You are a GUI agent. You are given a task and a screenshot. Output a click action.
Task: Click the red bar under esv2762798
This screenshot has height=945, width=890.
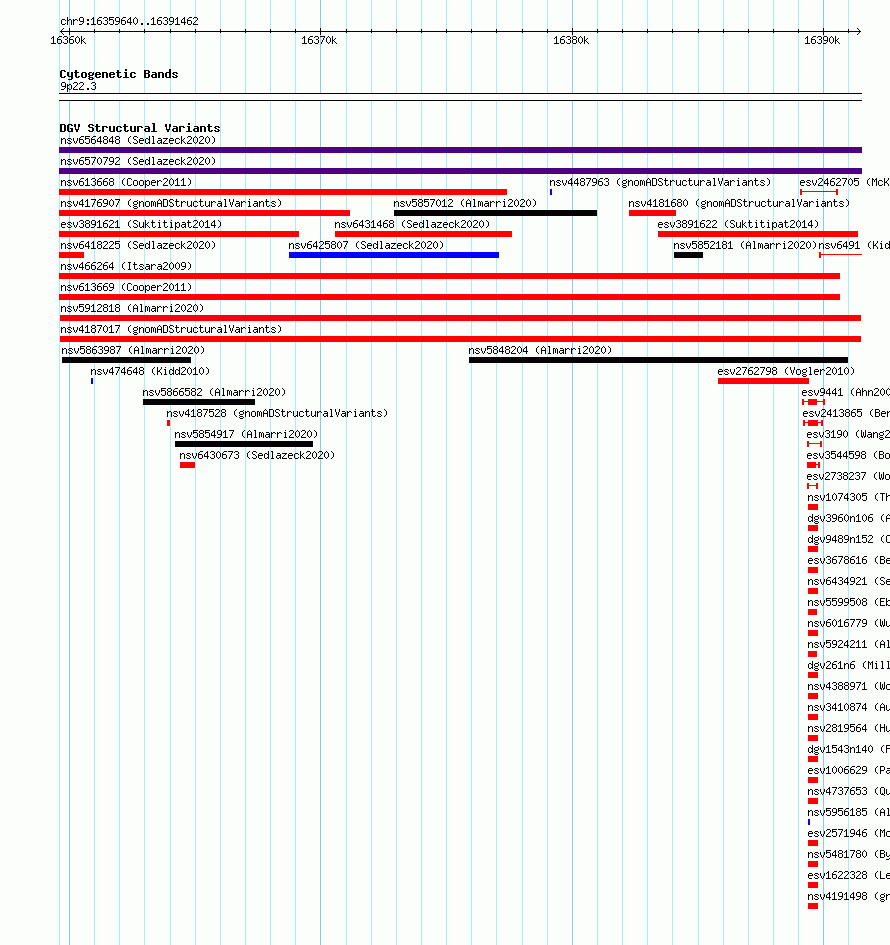coord(763,381)
